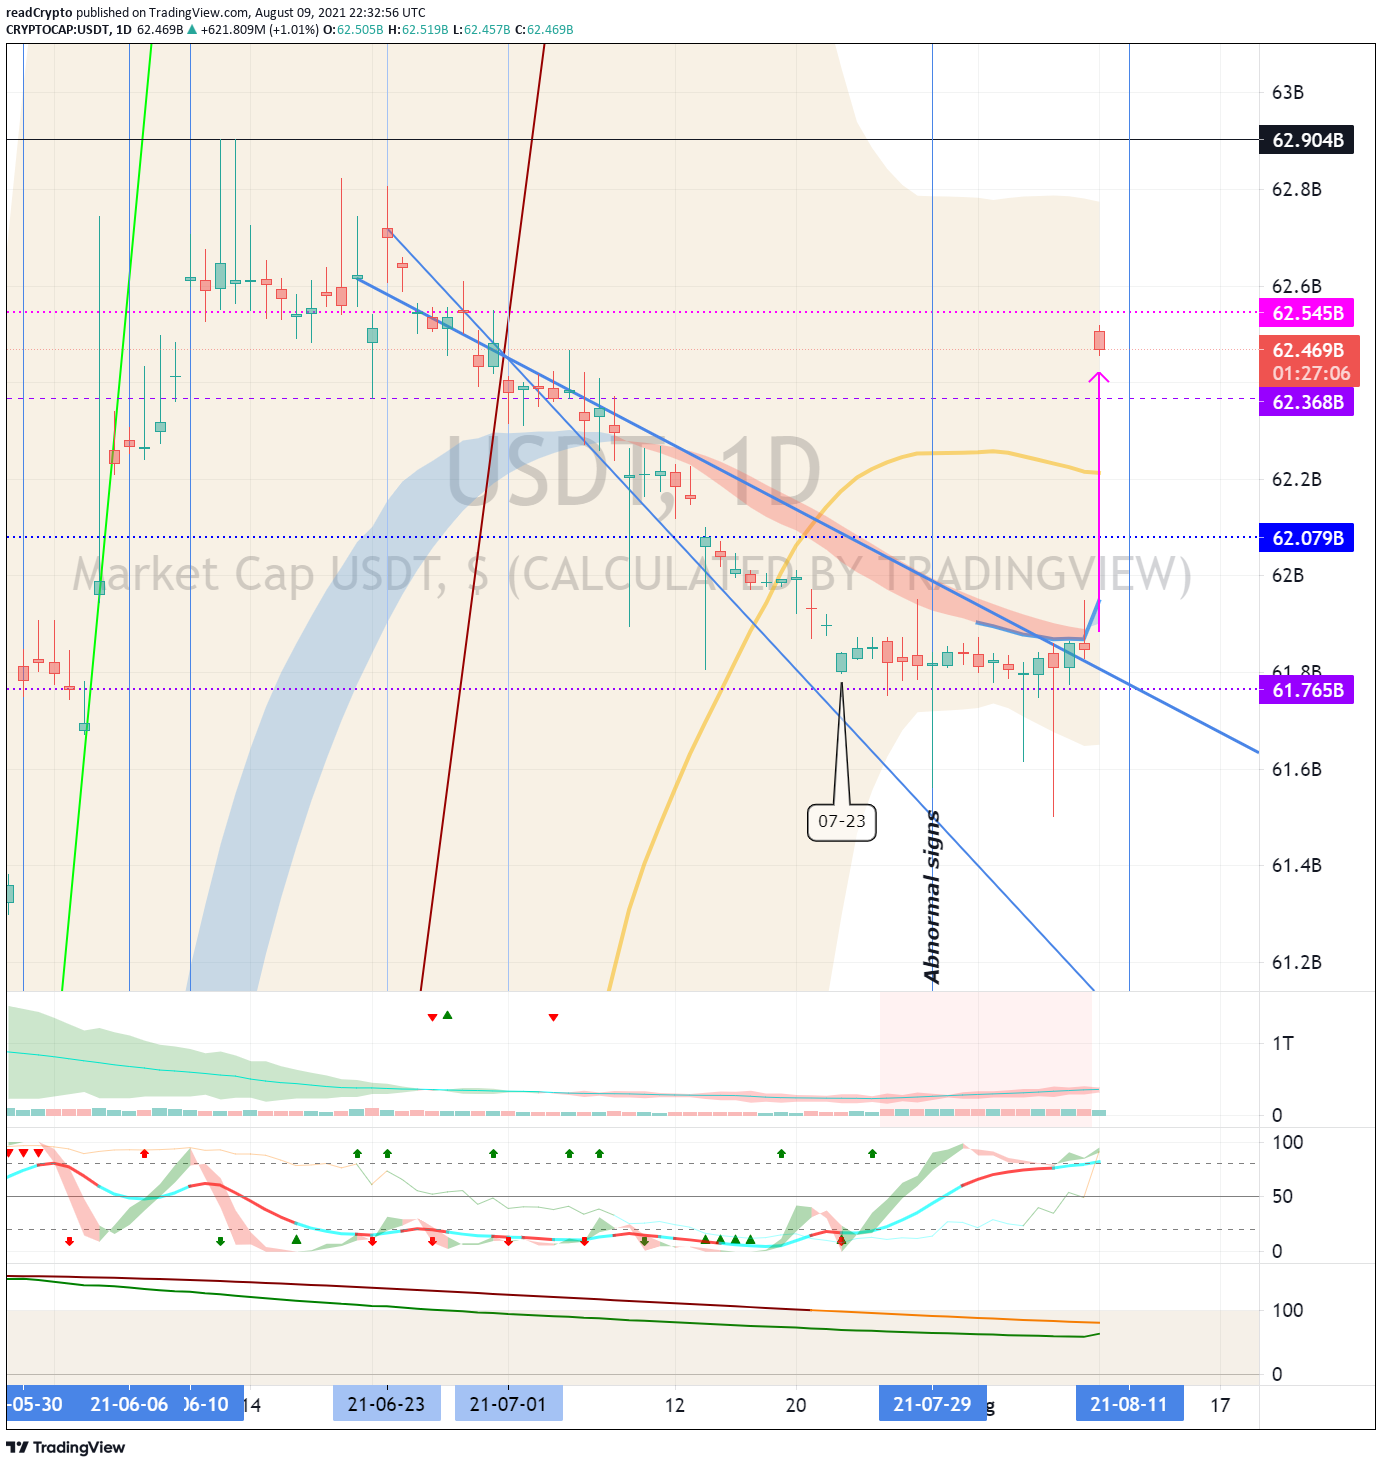This screenshot has width=1382, height=1466.
Task: Click the 62.545B magenta price label
Action: click(1306, 313)
